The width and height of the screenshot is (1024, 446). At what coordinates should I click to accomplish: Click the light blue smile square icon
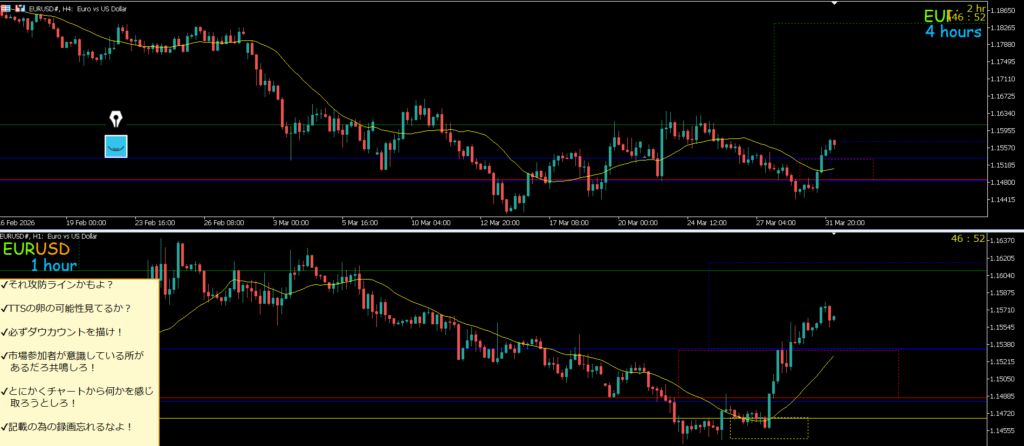pos(117,146)
